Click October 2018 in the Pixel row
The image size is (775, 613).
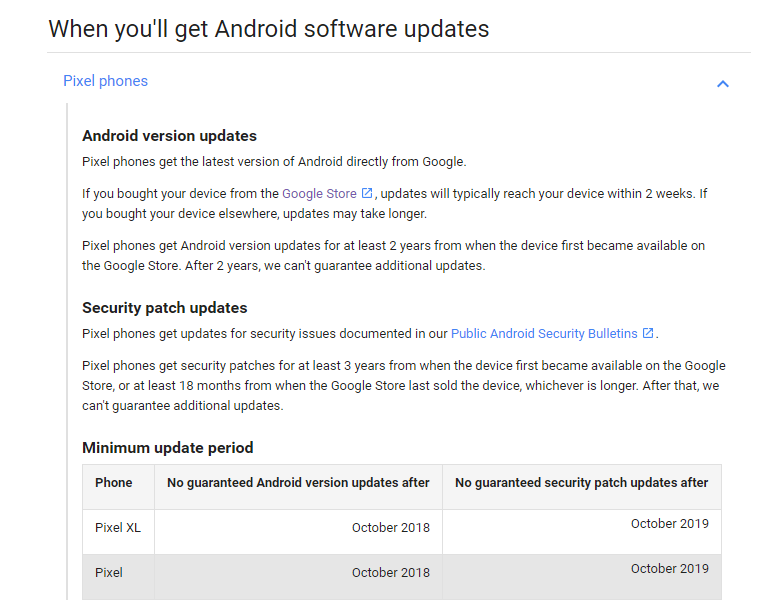coord(390,573)
